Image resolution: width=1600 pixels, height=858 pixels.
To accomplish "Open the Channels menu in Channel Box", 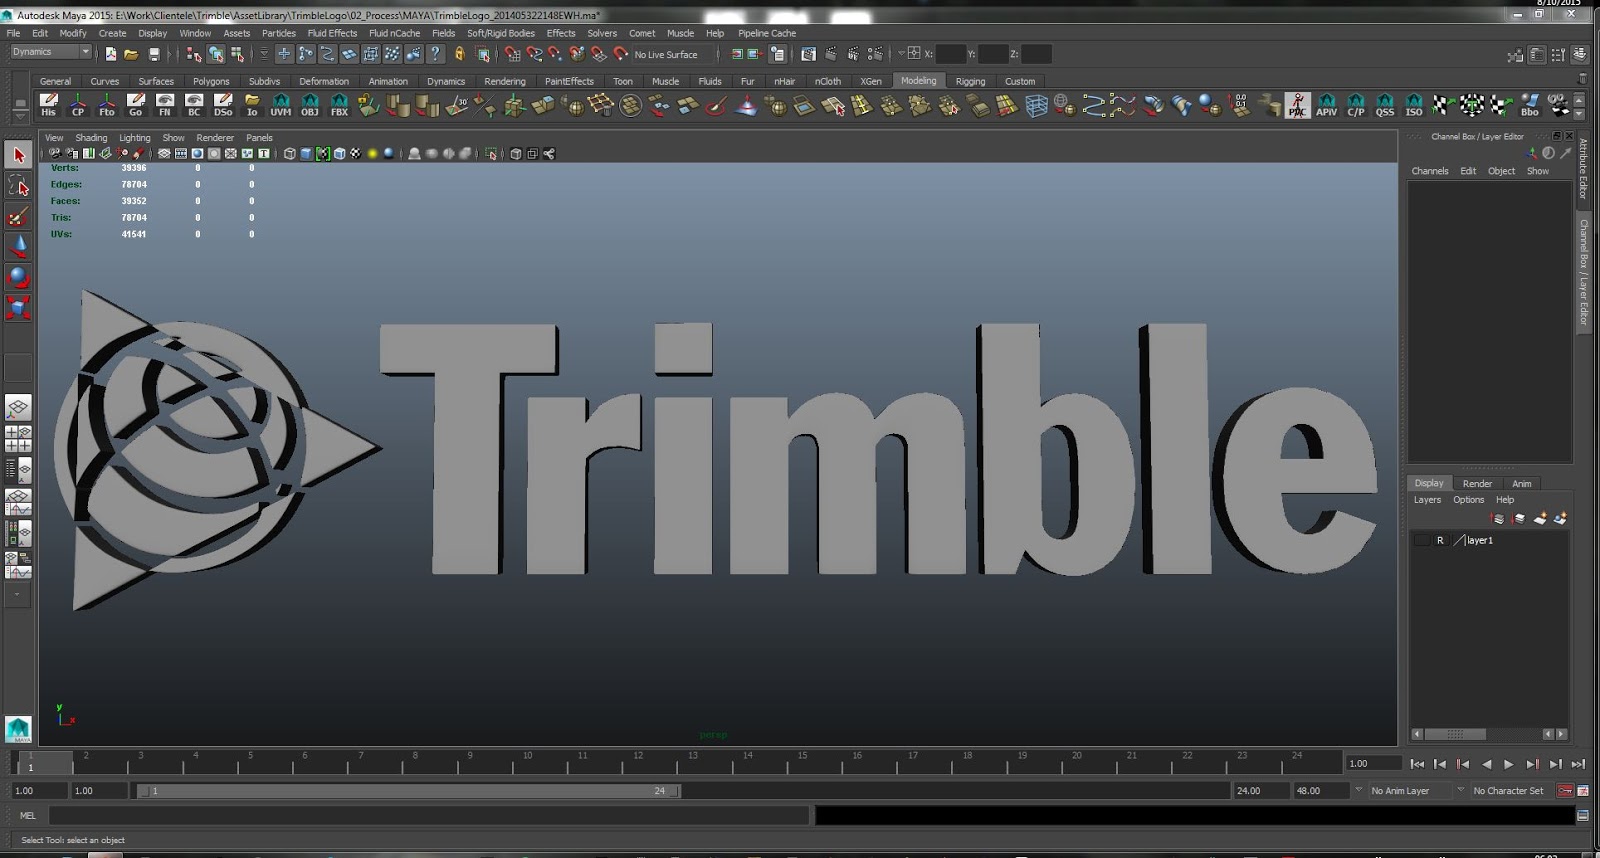I will point(1430,171).
